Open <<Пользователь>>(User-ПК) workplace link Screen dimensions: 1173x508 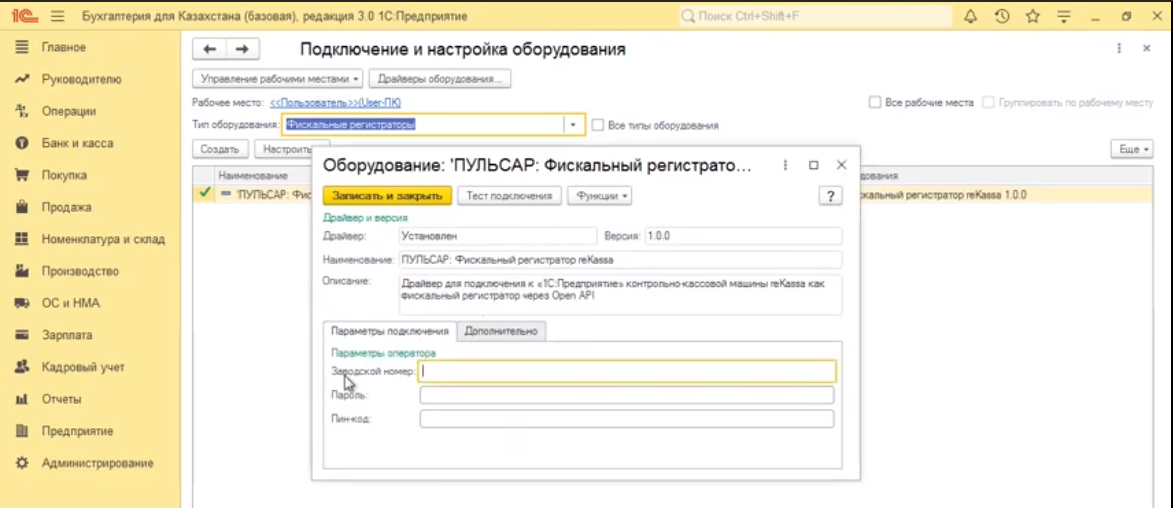(335, 102)
